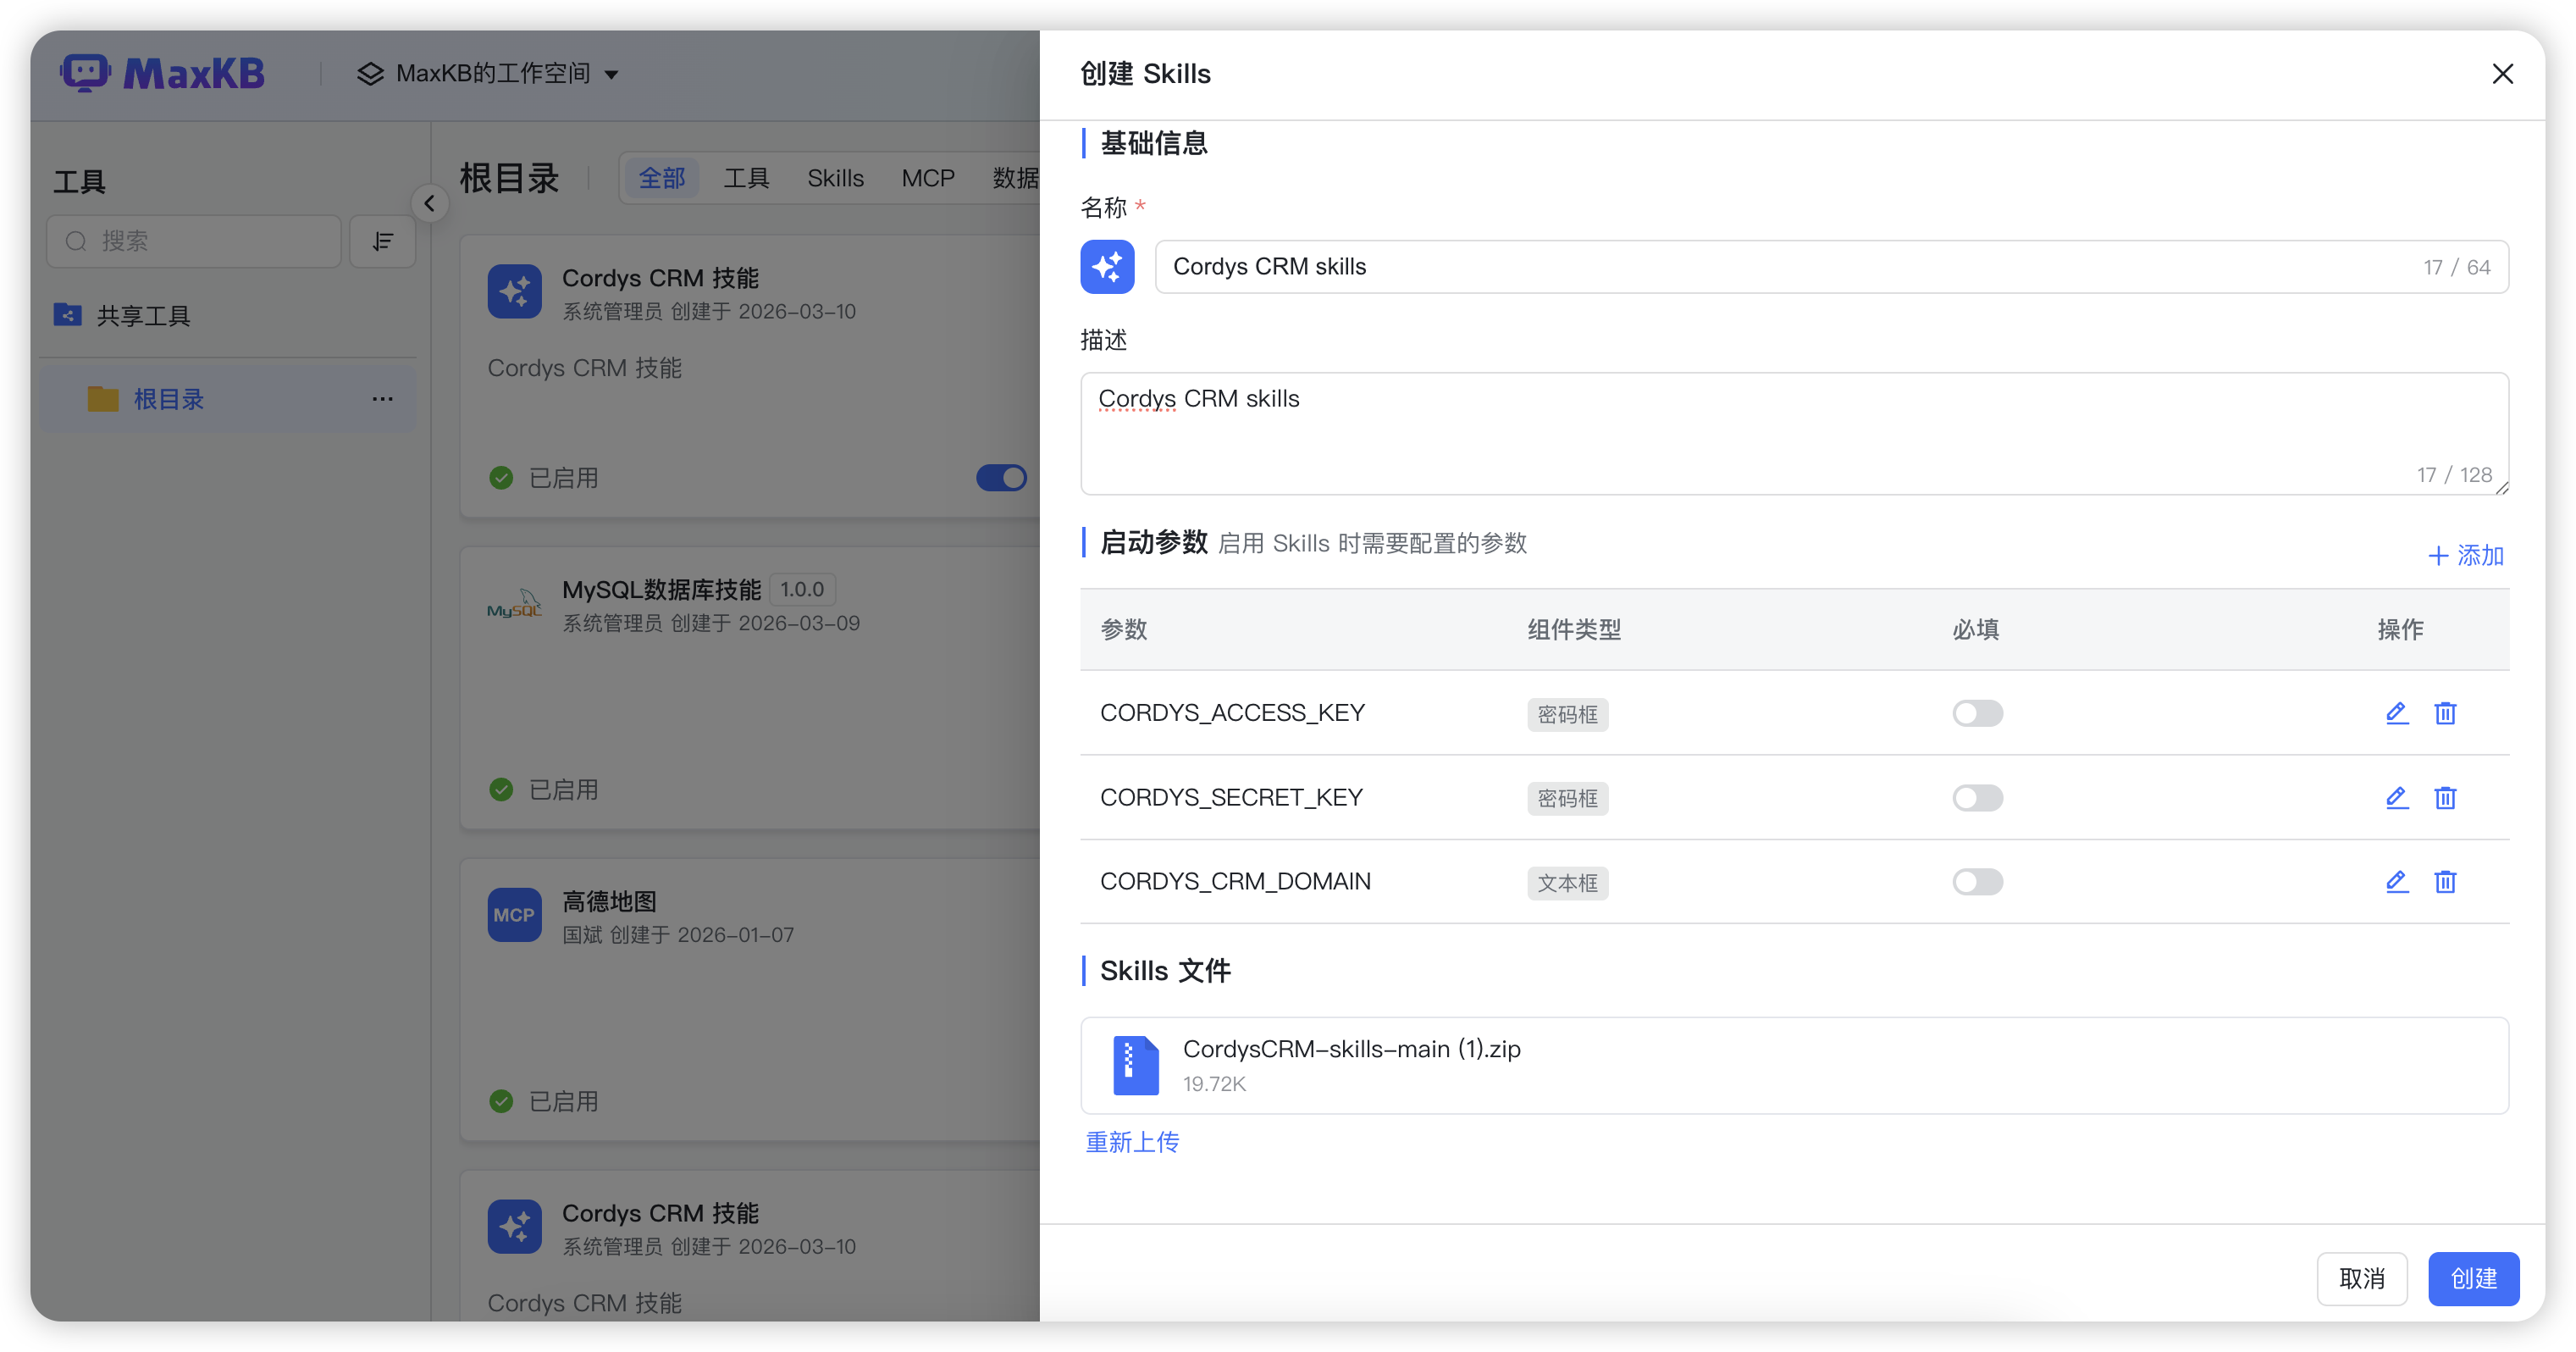The image size is (2576, 1352).
Task: Edit the CORDYS_CRM_DOMAIN parameter
Action: 2396,881
